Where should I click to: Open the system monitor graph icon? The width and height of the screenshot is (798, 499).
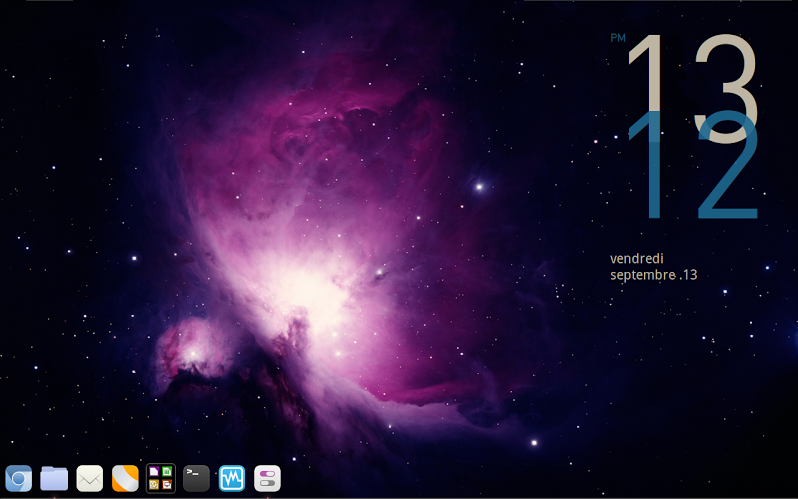pos(232,479)
